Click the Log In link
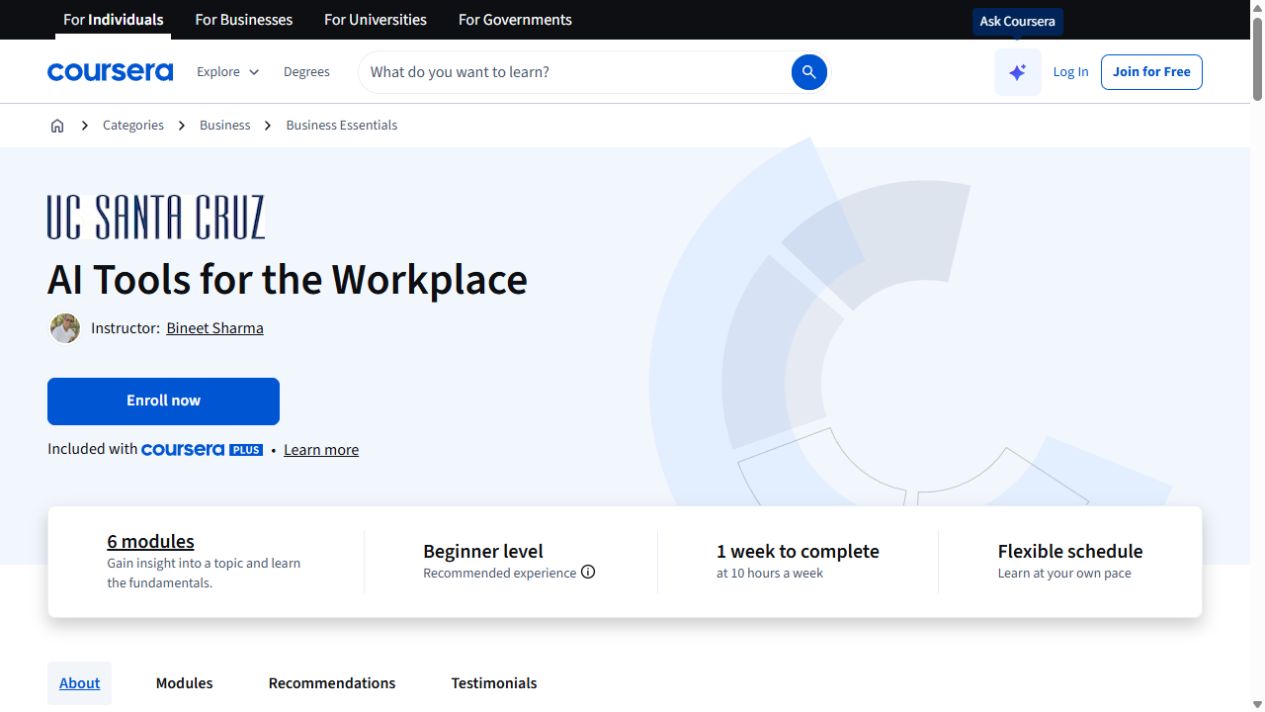The image size is (1265, 712). [x=1070, y=72]
